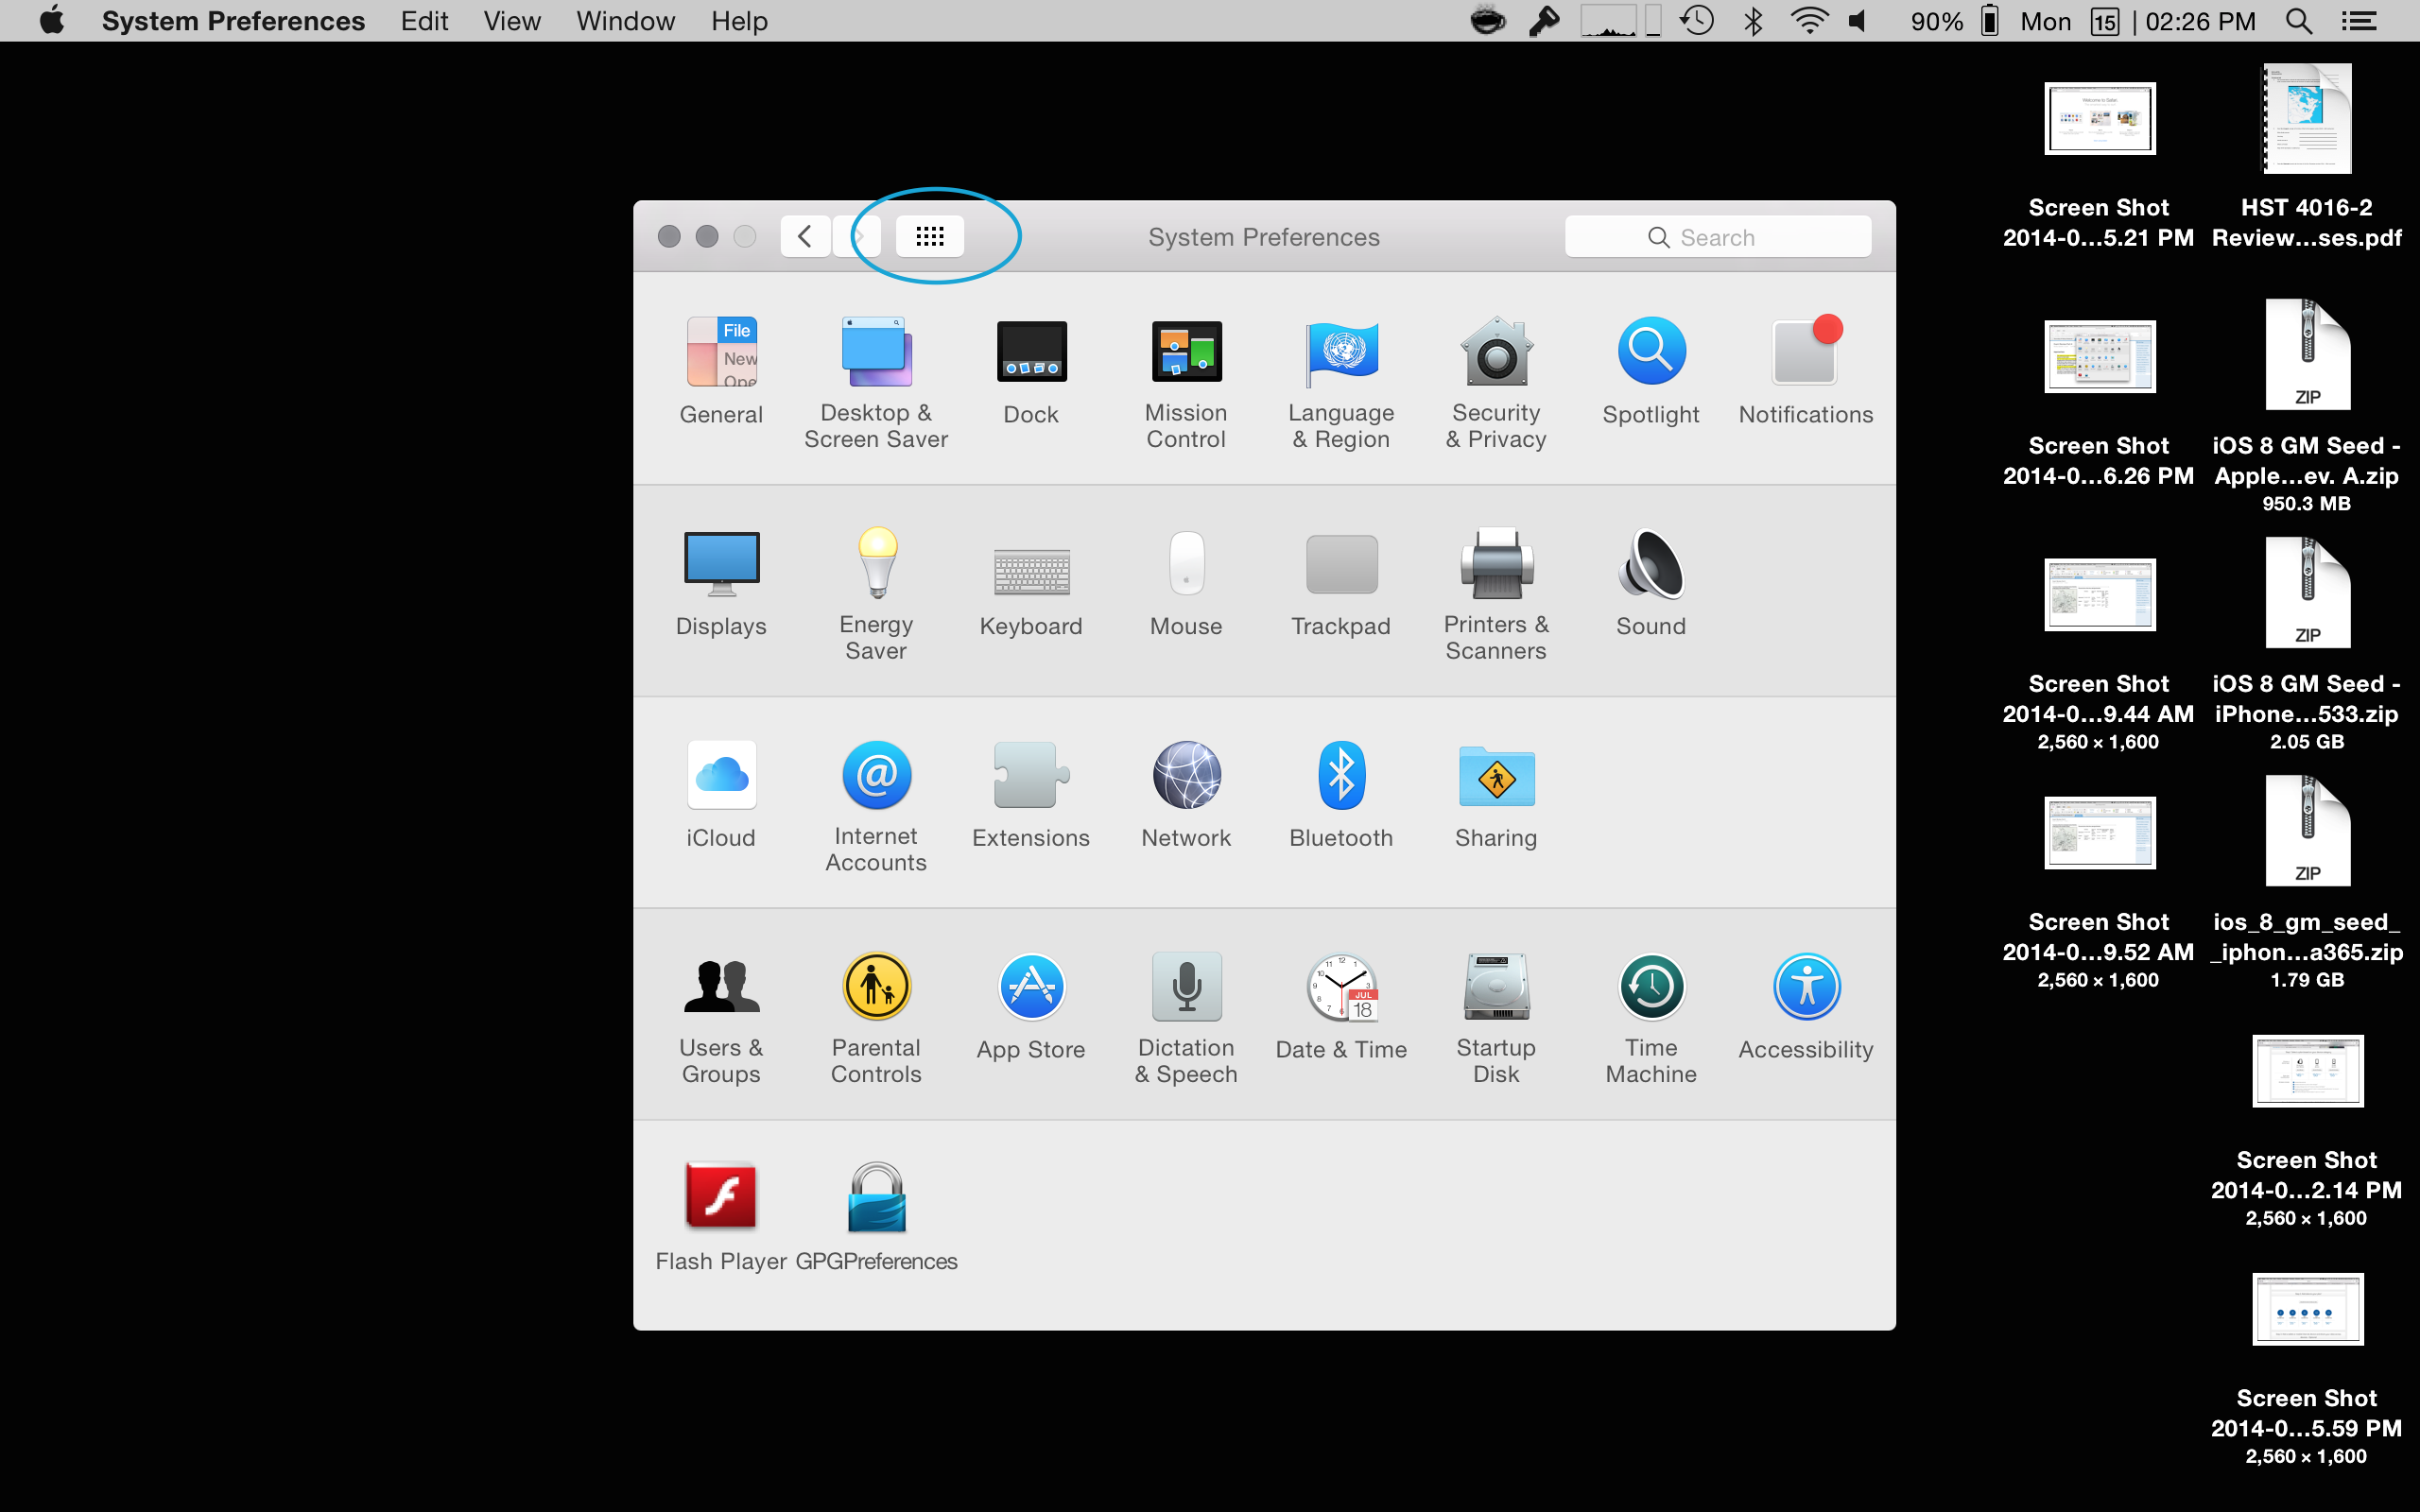Image resolution: width=2420 pixels, height=1512 pixels.
Task: Click the Show All grid button
Action: [929, 237]
